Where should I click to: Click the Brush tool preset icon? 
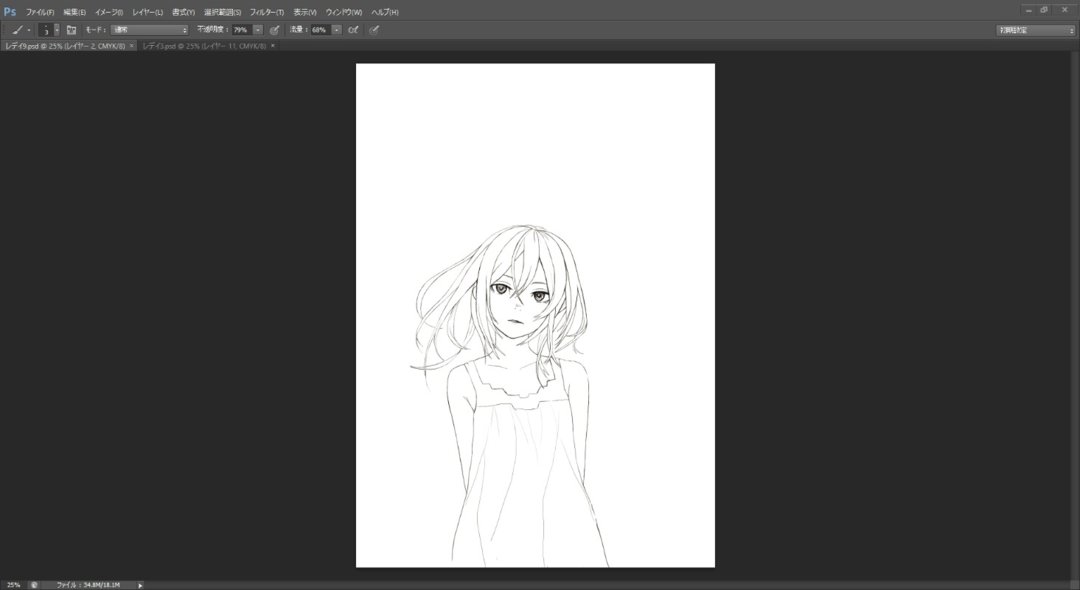pyautogui.click(x=18, y=30)
